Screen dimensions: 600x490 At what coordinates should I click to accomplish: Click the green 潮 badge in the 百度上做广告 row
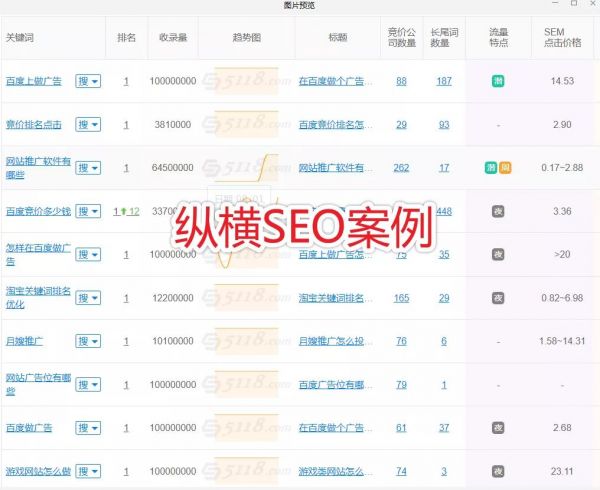coord(498,81)
